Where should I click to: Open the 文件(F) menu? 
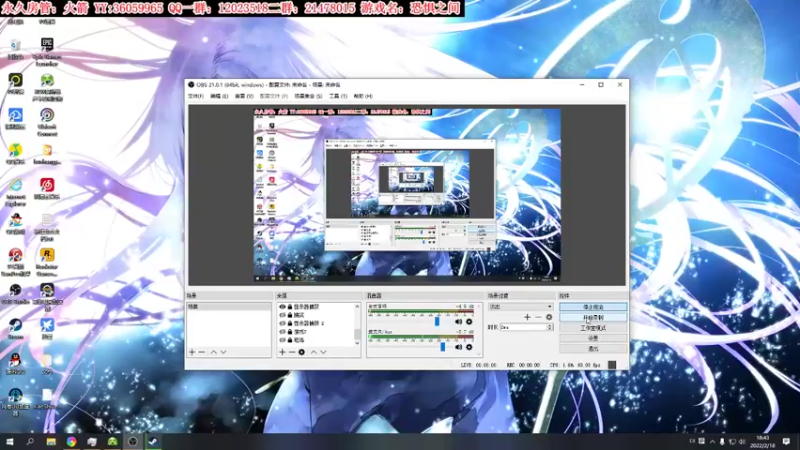(195, 96)
